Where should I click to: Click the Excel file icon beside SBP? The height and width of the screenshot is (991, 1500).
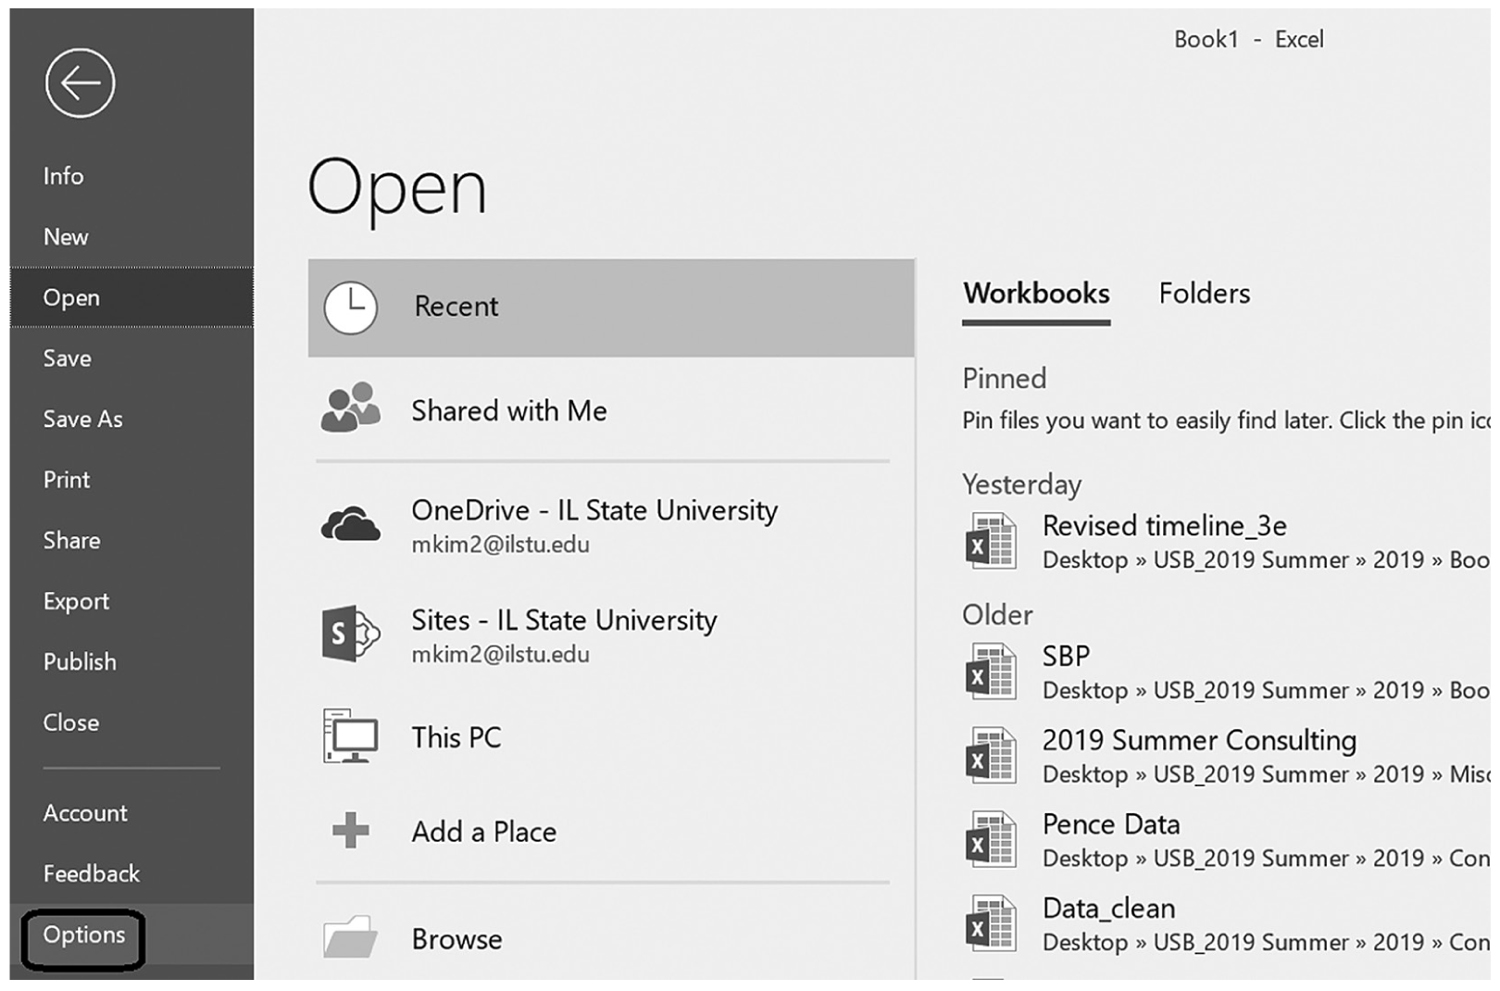(x=991, y=672)
